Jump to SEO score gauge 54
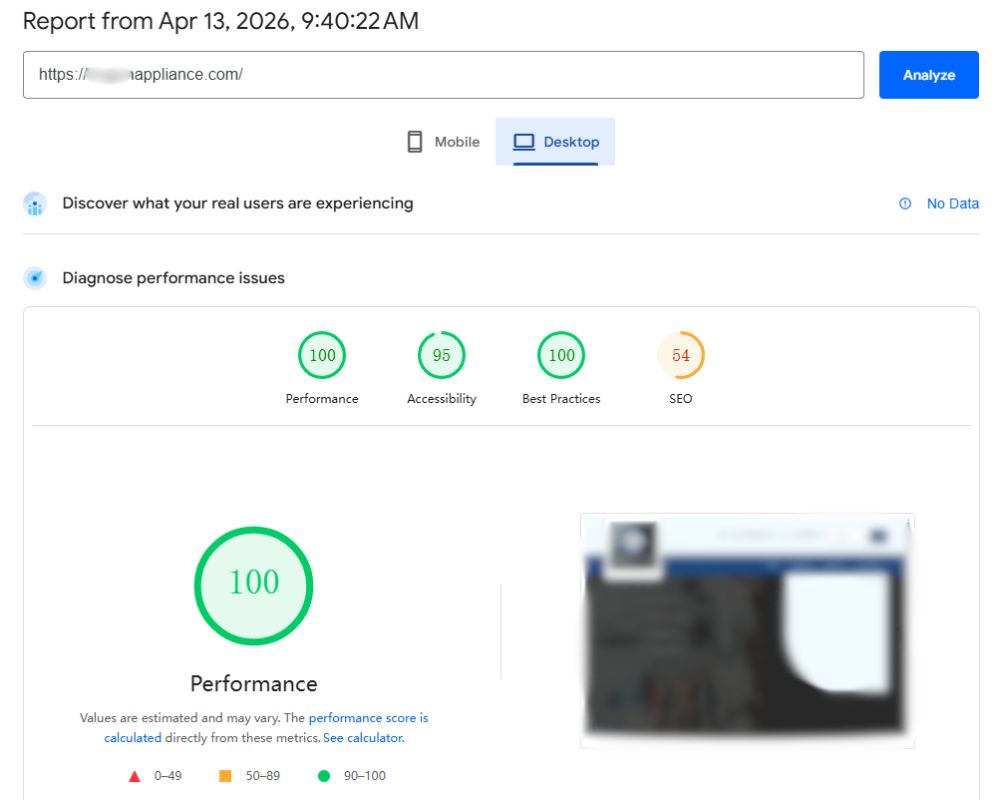Viewport: 1000px width, 800px height. pyautogui.click(x=680, y=355)
